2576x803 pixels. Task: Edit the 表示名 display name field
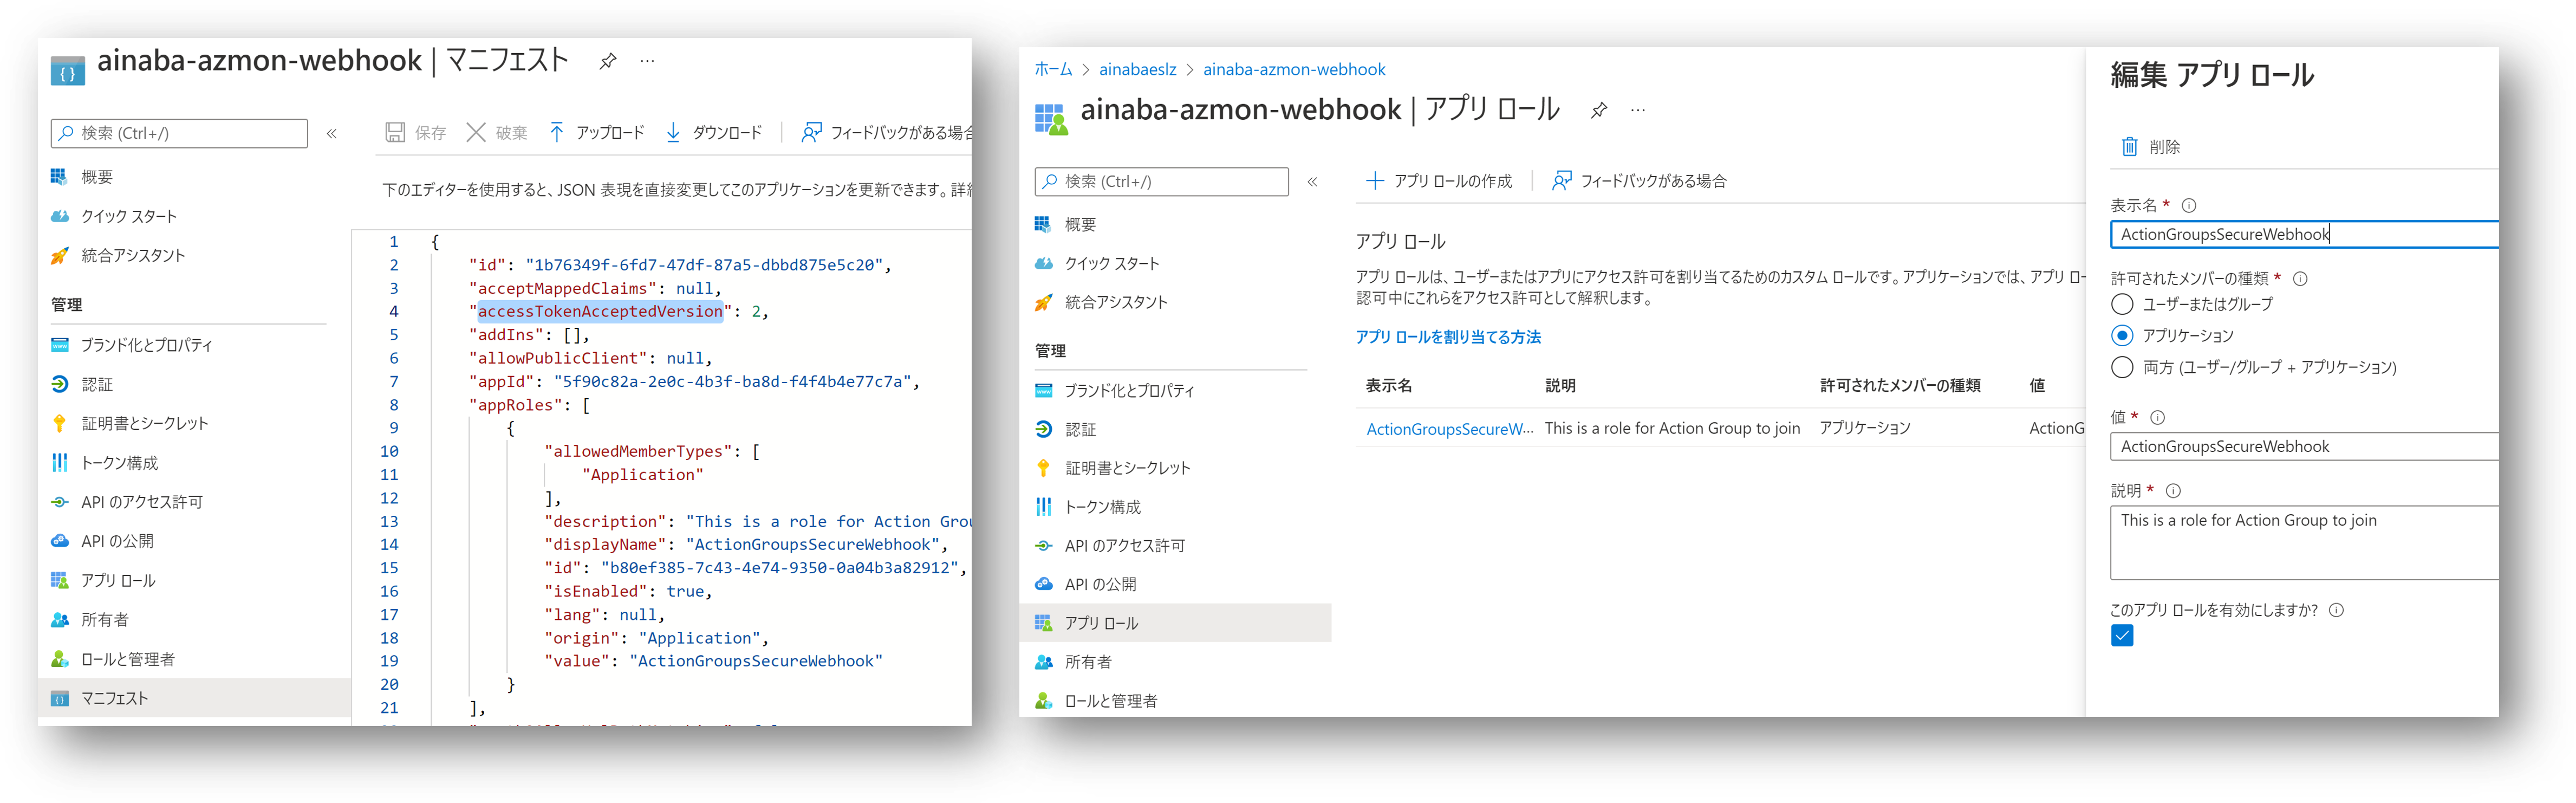click(x=2304, y=234)
